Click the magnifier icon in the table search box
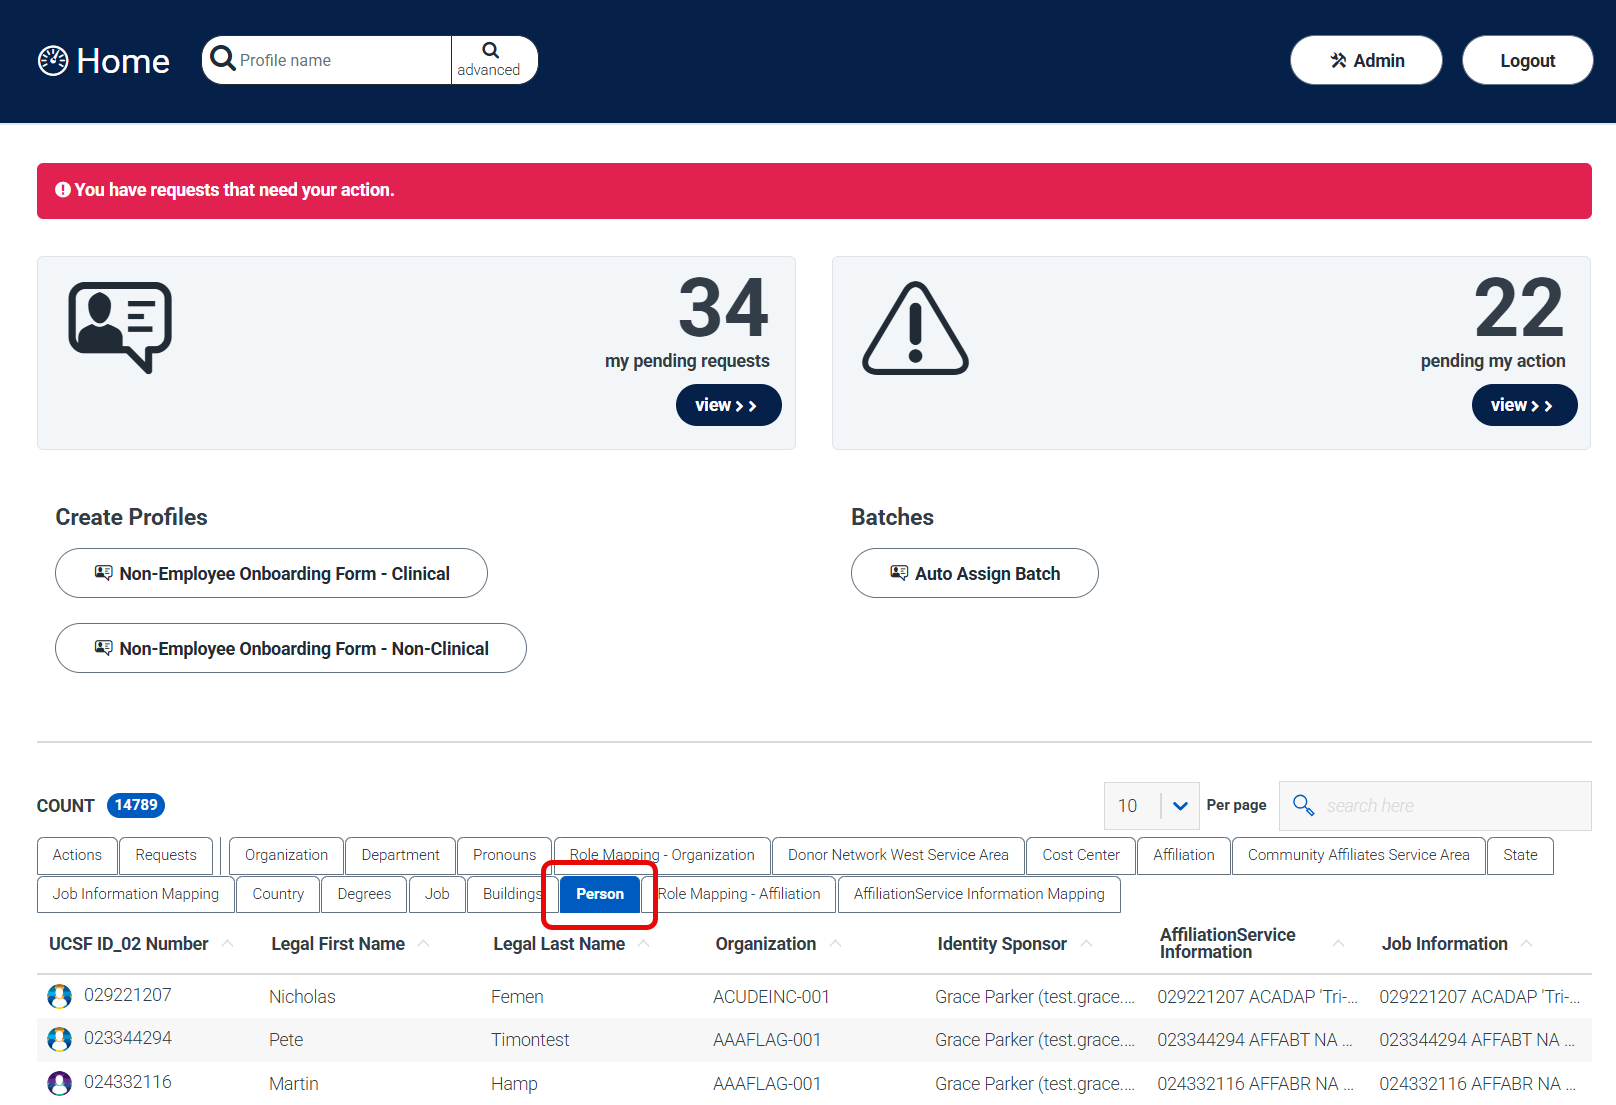This screenshot has height=1105, width=1616. tap(1303, 805)
